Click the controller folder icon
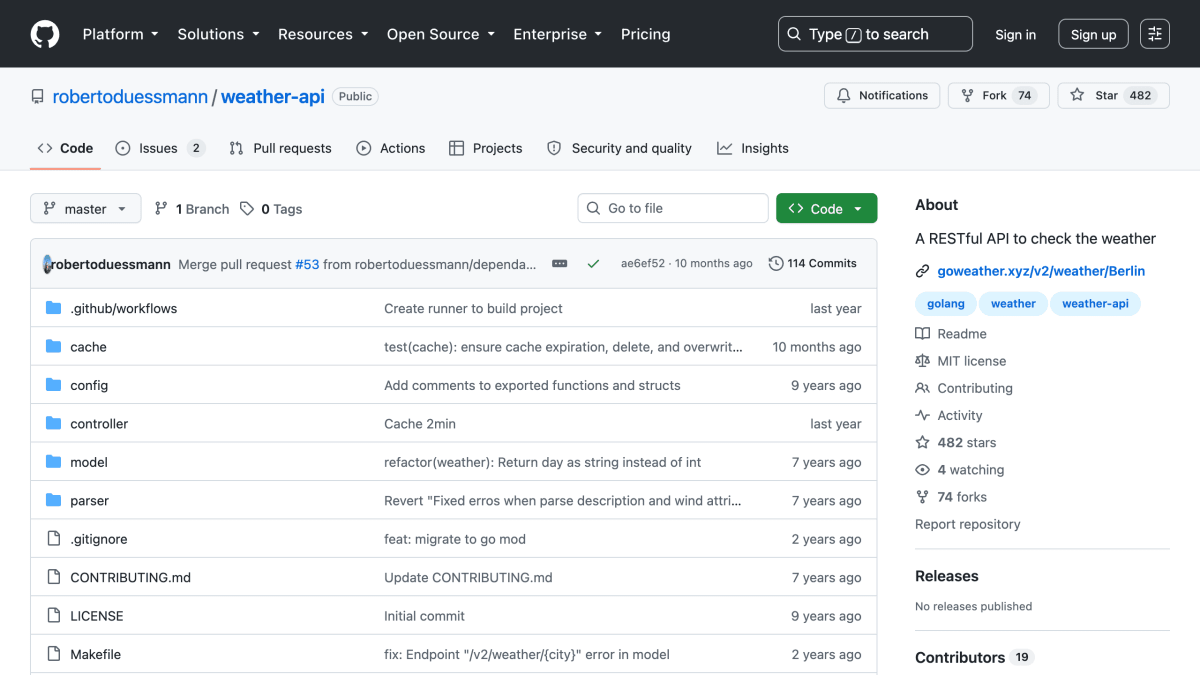 (54, 424)
